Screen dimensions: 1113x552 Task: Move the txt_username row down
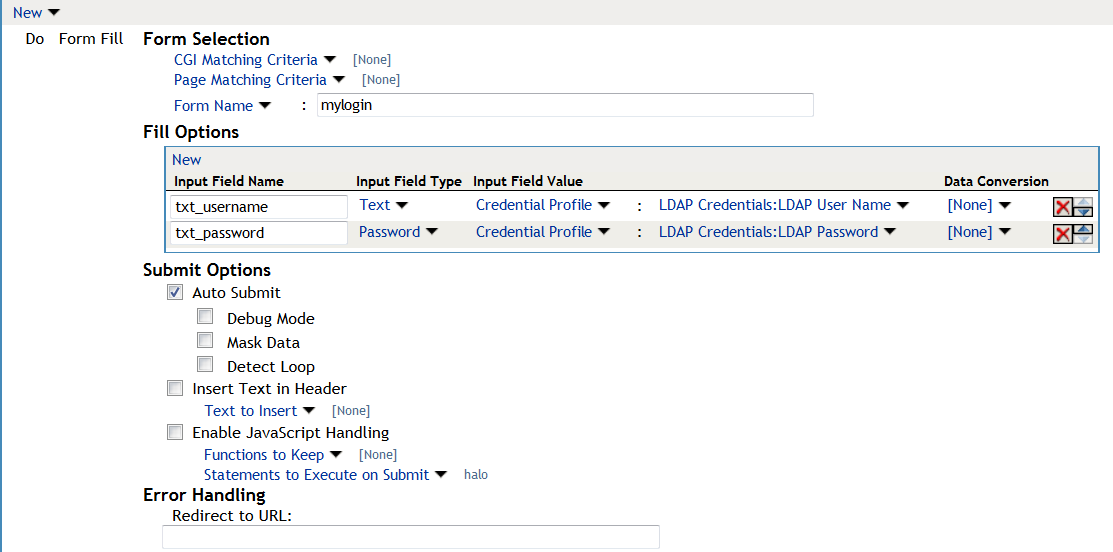click(x=1083, y=211)
